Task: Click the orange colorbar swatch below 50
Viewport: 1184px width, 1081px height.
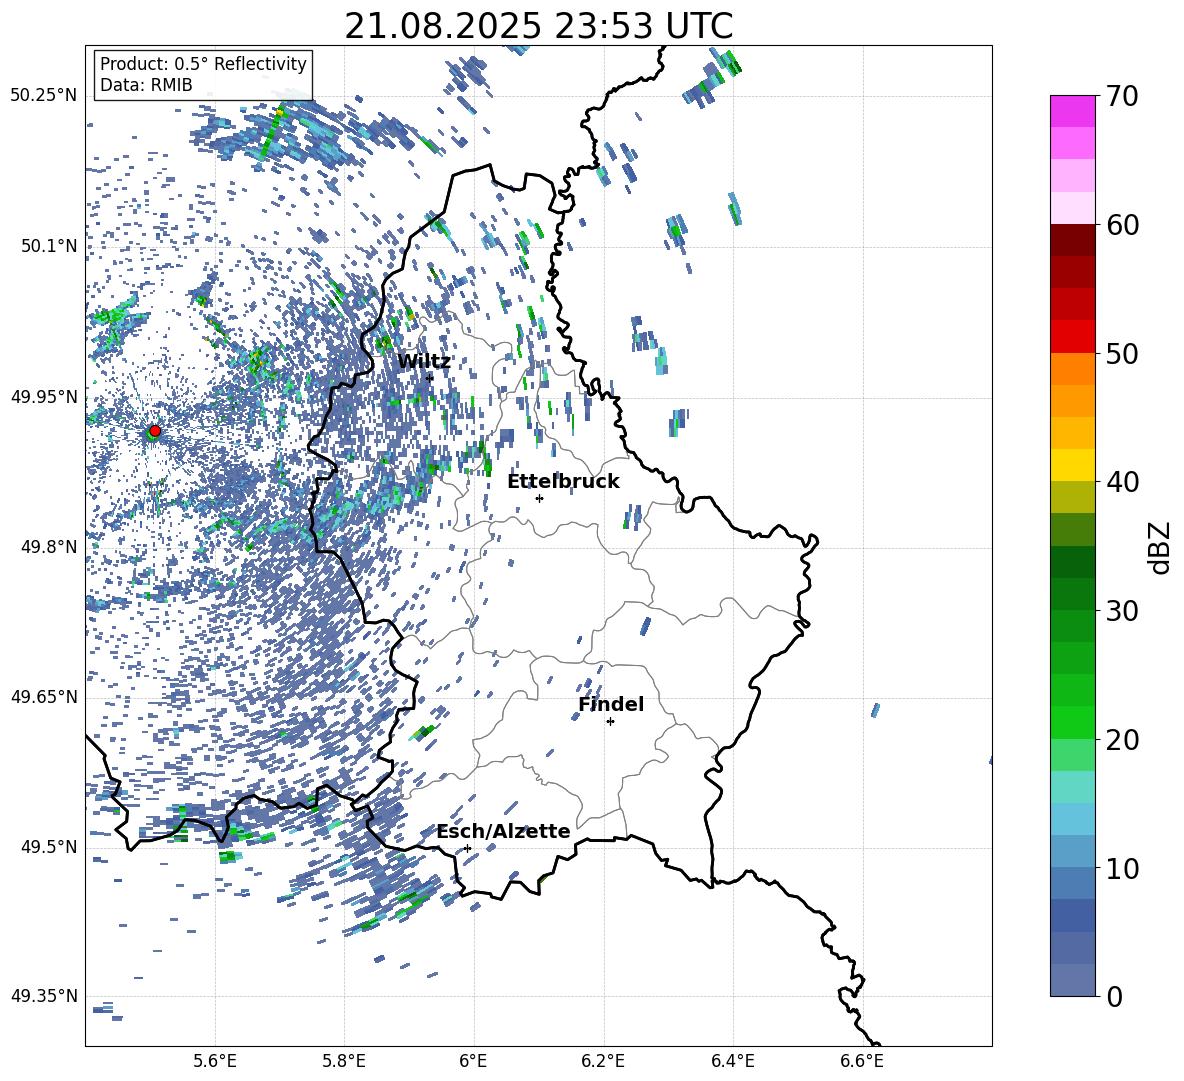Action: coord(1072,368)
